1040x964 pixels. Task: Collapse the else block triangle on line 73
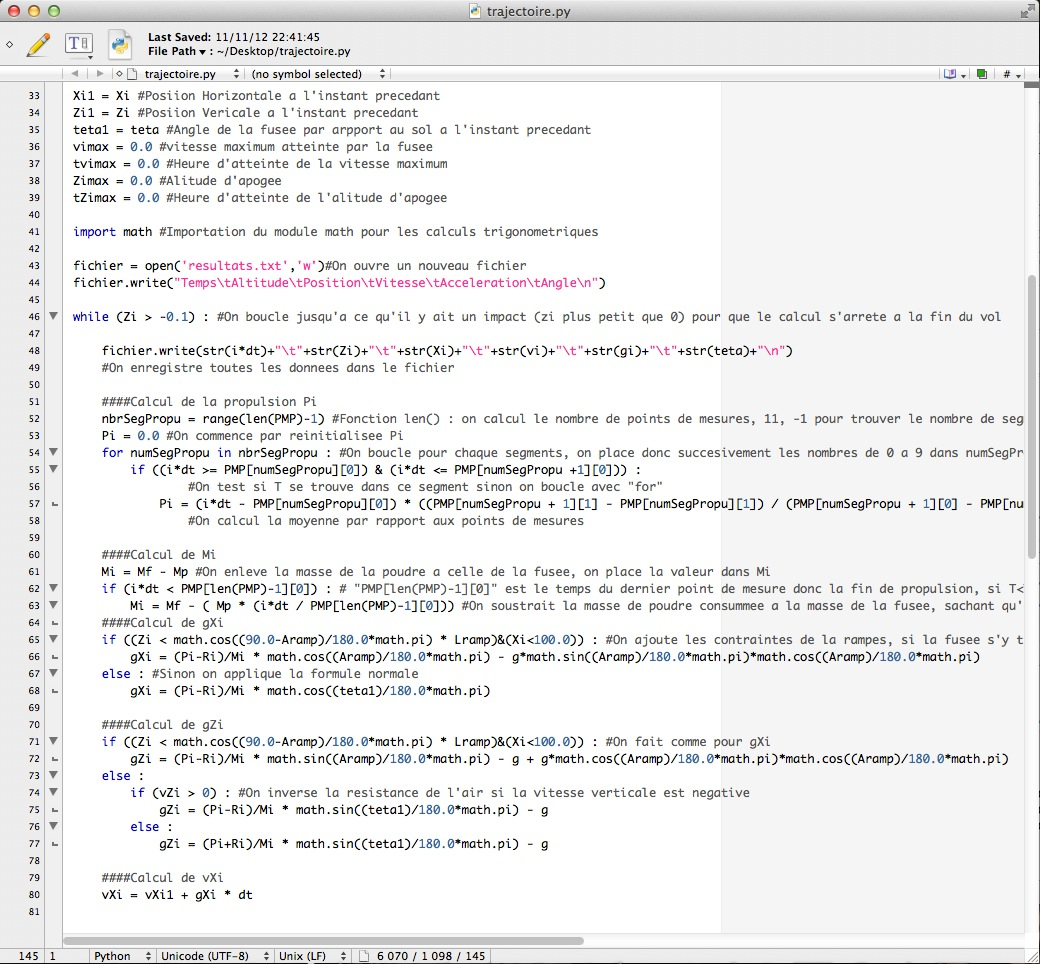54,775
